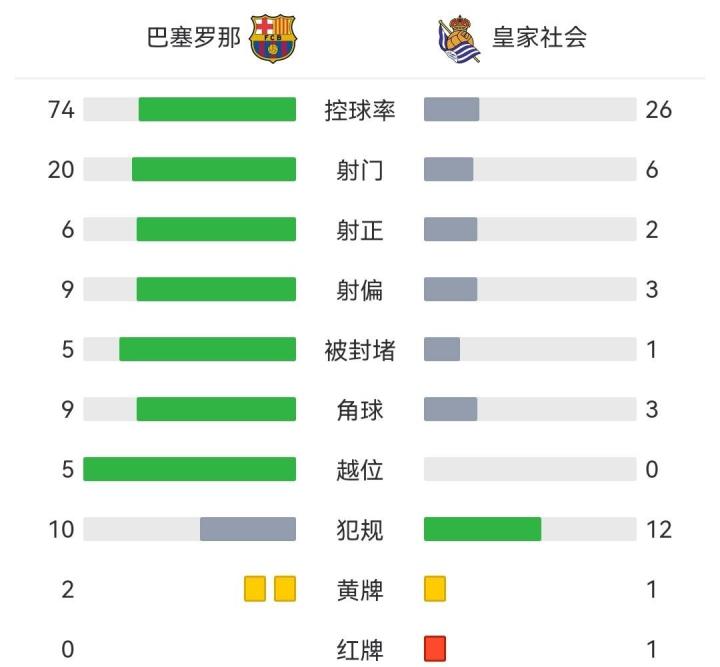Click the 黄牌 yellow cards label
This screenshot has width=720, height=667.
pyautogui.click(x=360, y=590)
